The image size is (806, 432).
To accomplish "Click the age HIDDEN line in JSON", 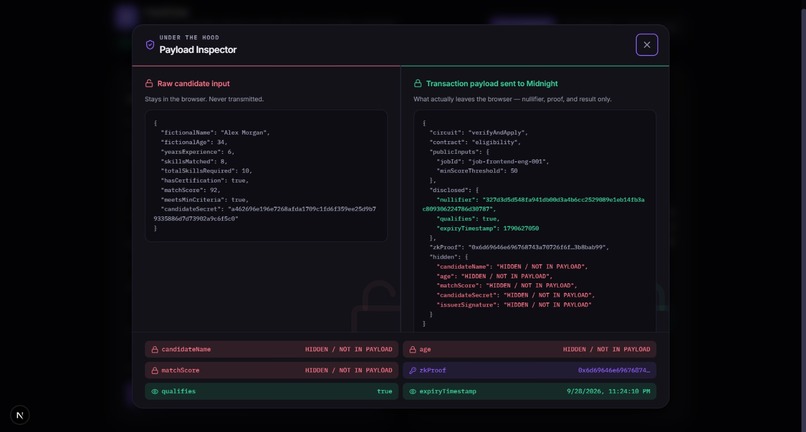I will coord(494,276).
